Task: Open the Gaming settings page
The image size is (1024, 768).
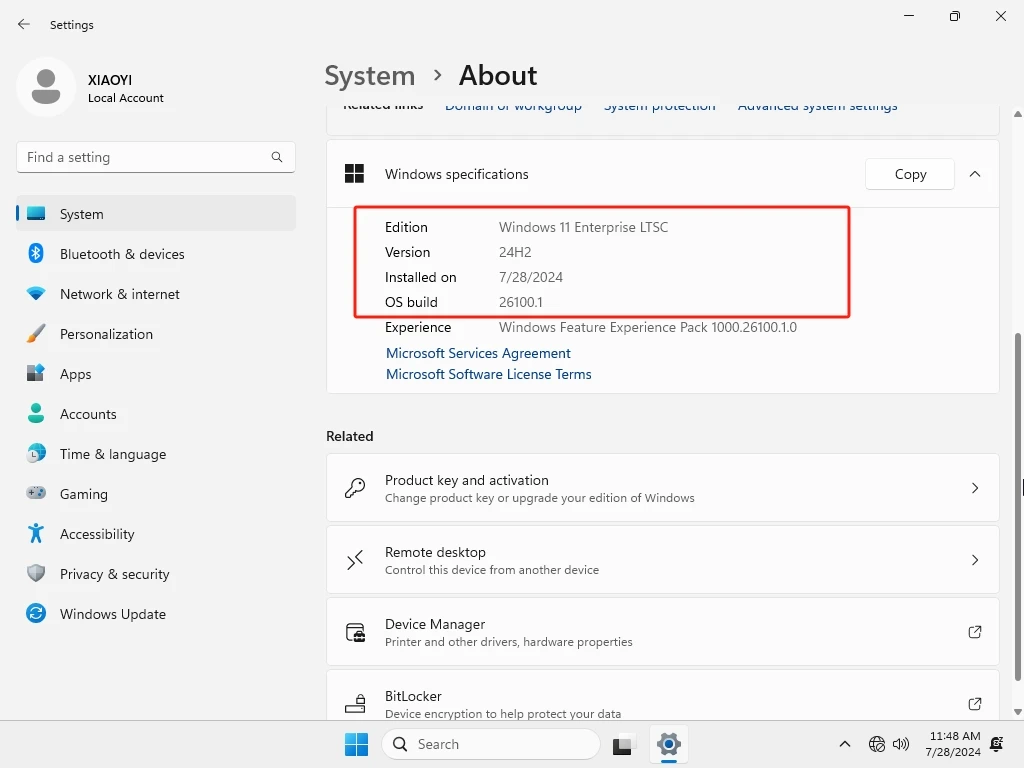Action: tap(155, 494)
